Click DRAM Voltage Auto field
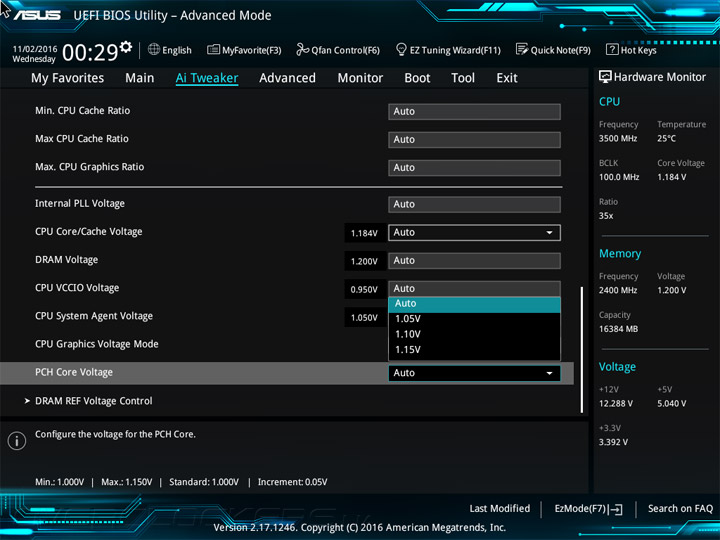This screenshot has height=540, width=720. coord(474,261)
